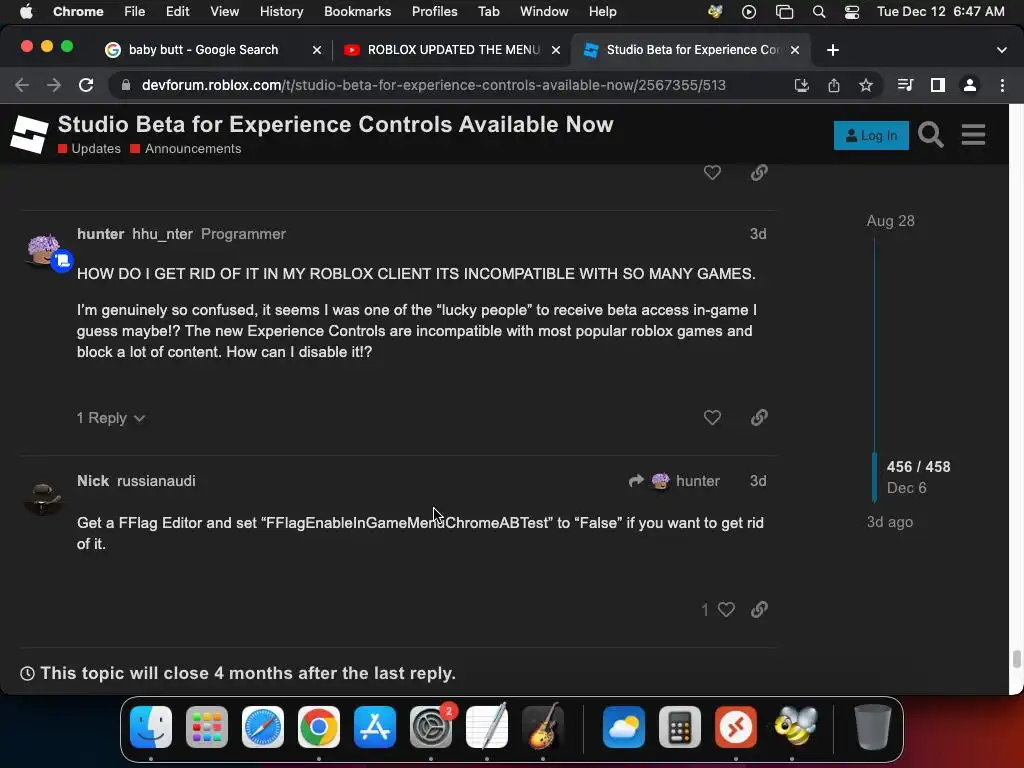The width and height of the screenshot is (1024, 768).
Task: Click the Roblox logo in forum header
Action: (x=29, y=135)
